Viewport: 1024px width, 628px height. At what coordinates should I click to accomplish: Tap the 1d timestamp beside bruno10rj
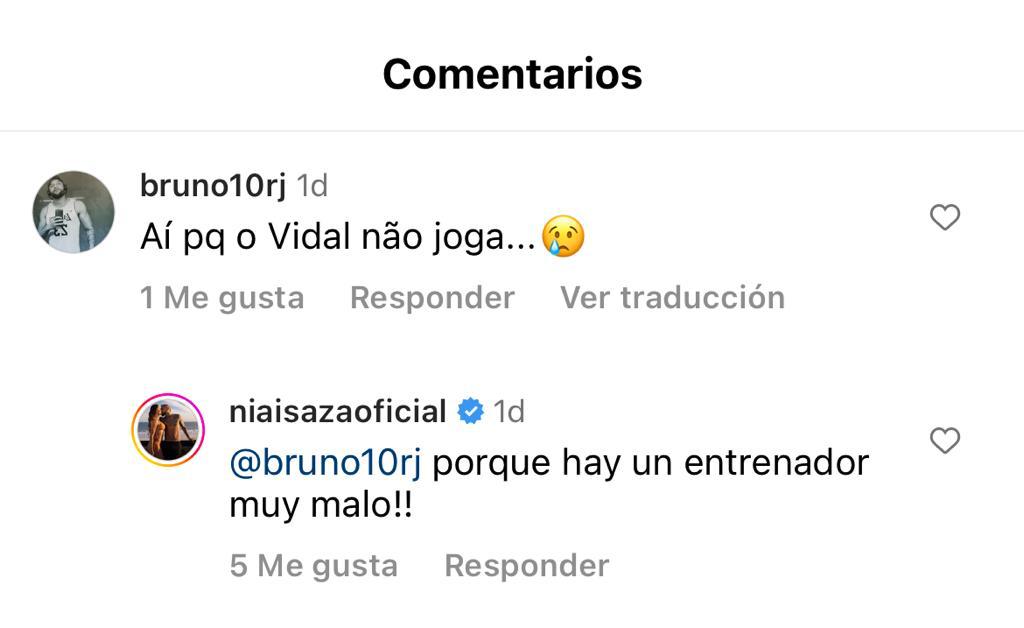(x=313, y=186)
